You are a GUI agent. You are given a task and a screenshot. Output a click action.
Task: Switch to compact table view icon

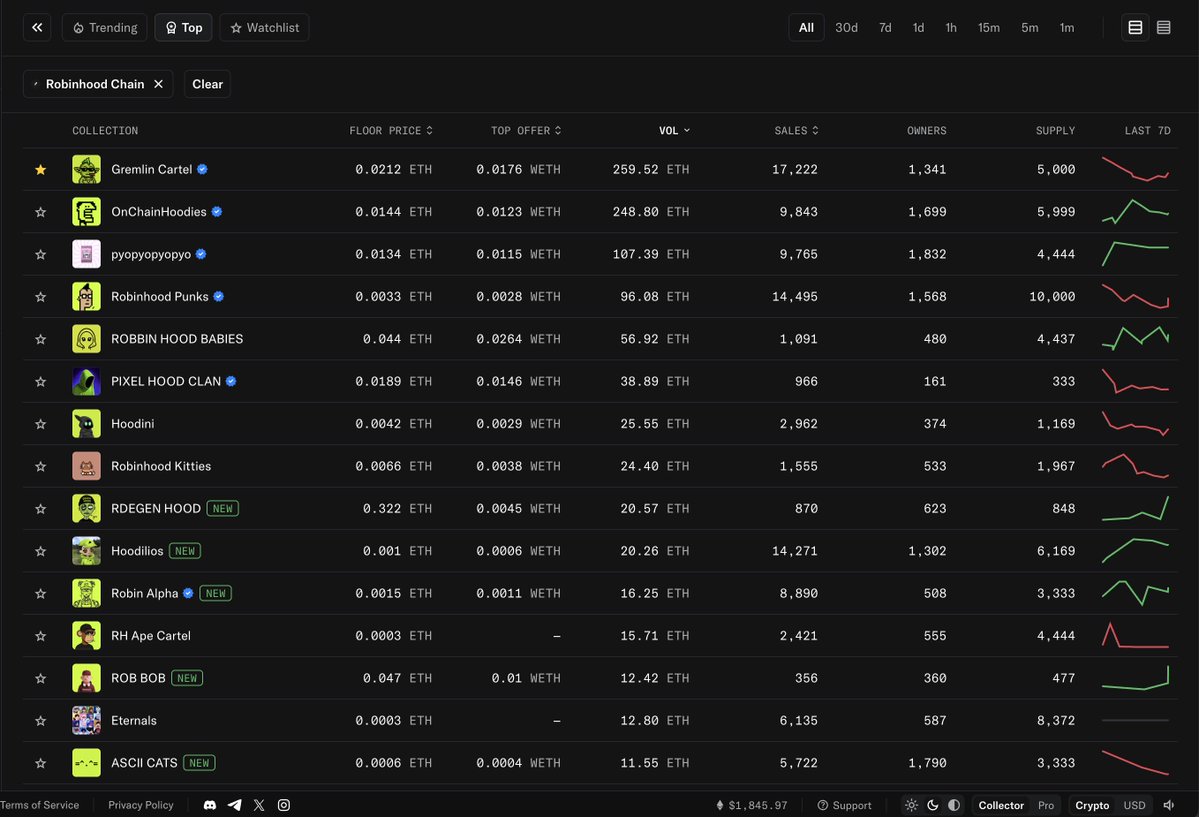click(x=1164, y=28)
